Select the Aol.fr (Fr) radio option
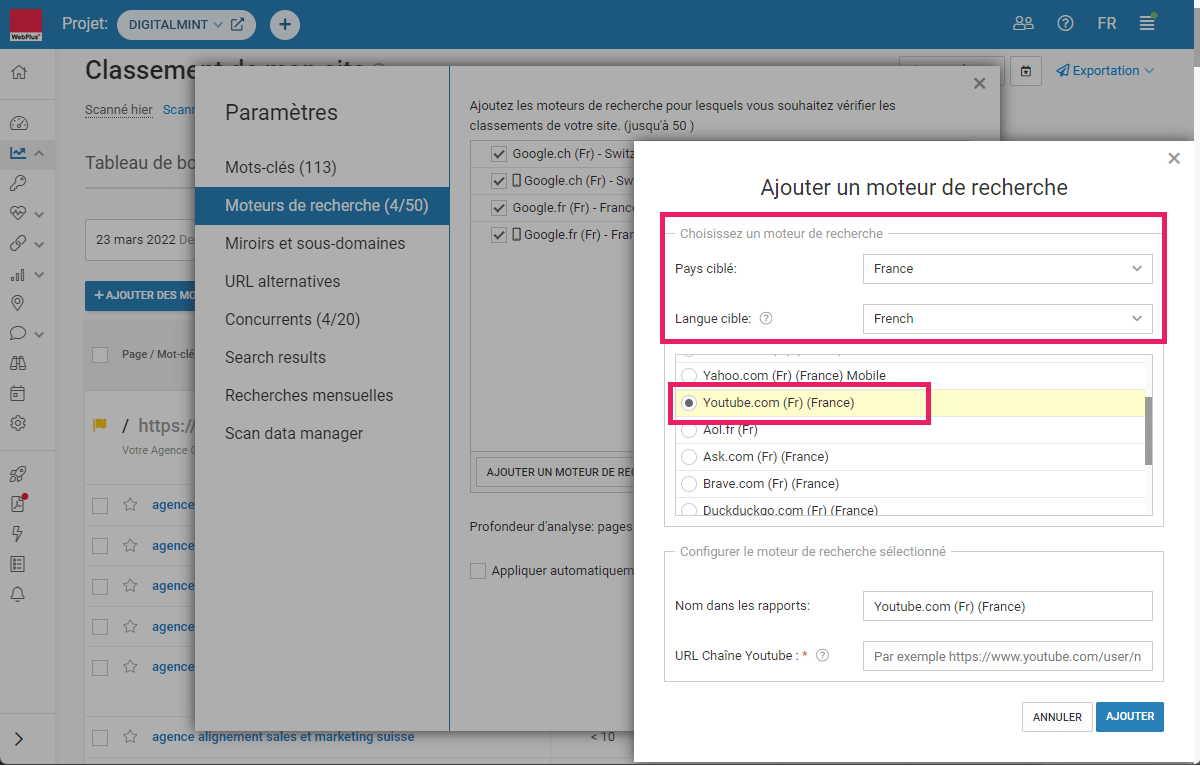Image resolution: width=1200 pixels, height=766 pixels. (x=688, y=430)
